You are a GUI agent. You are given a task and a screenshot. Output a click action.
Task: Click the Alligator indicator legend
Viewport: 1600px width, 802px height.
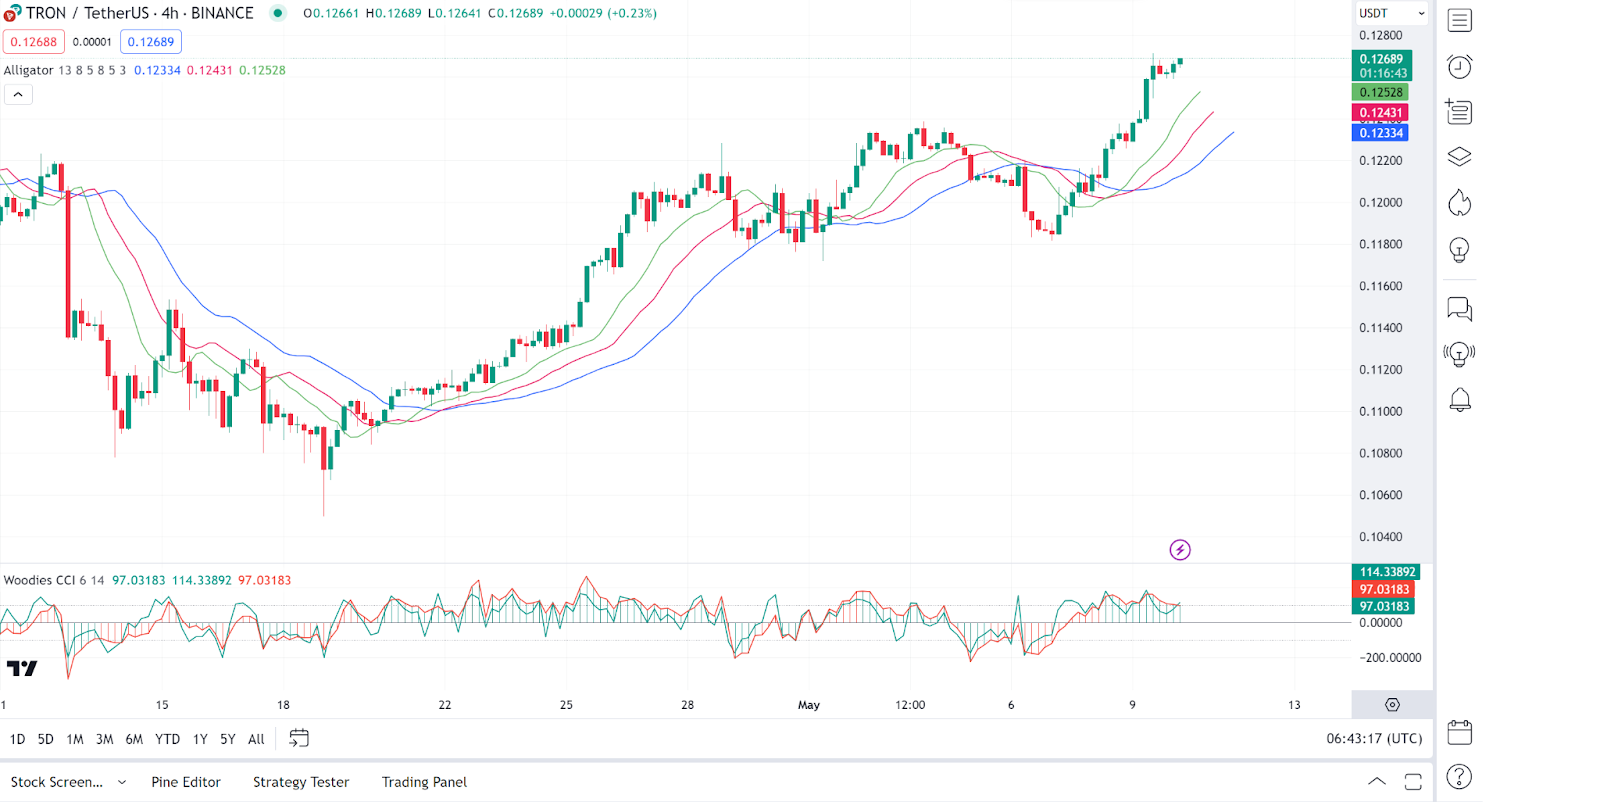[x=144, y=70]
